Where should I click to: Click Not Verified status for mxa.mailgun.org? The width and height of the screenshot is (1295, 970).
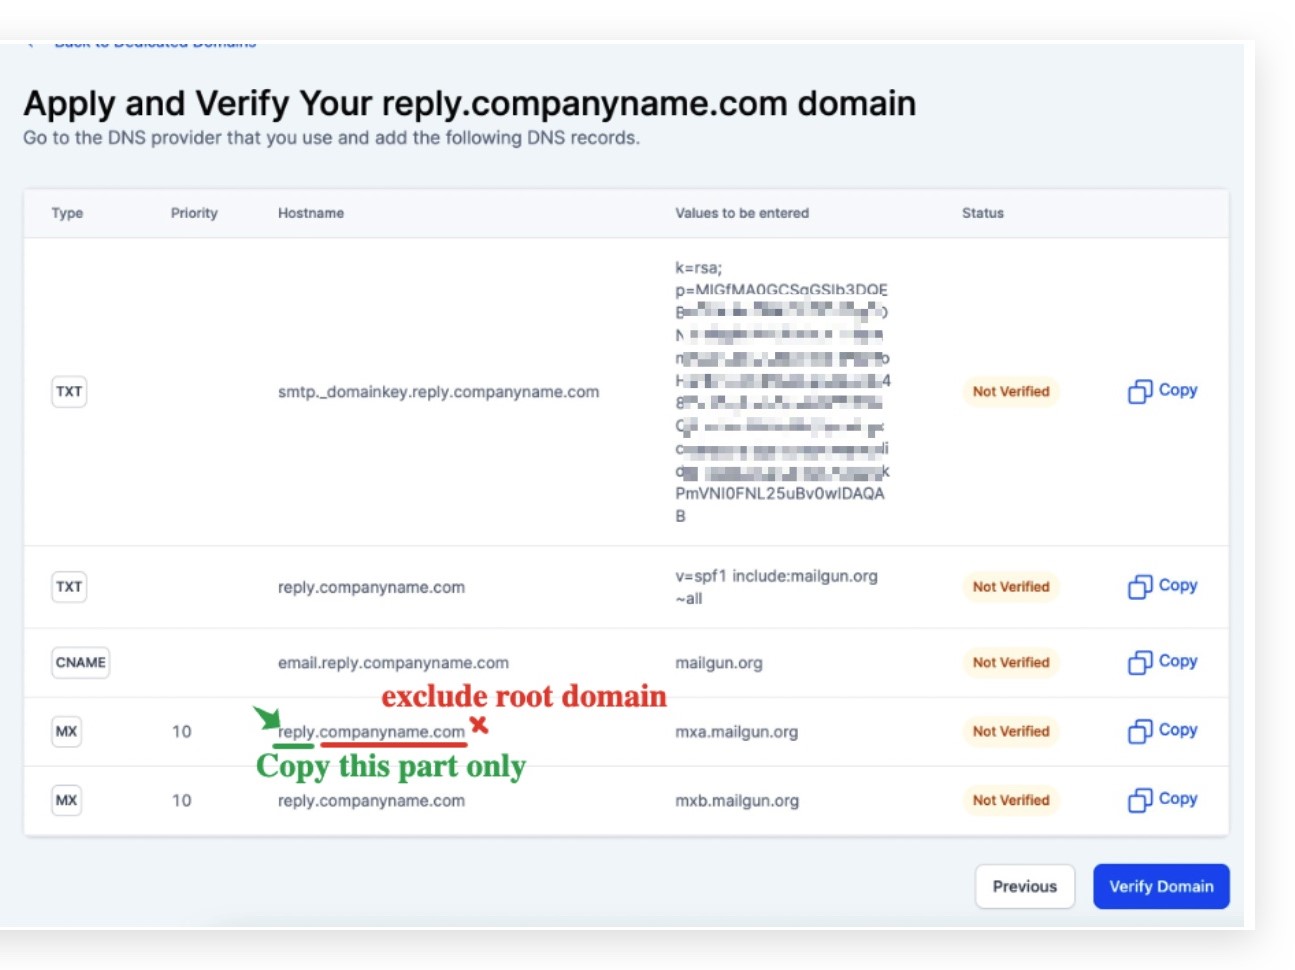point(1011,731)
